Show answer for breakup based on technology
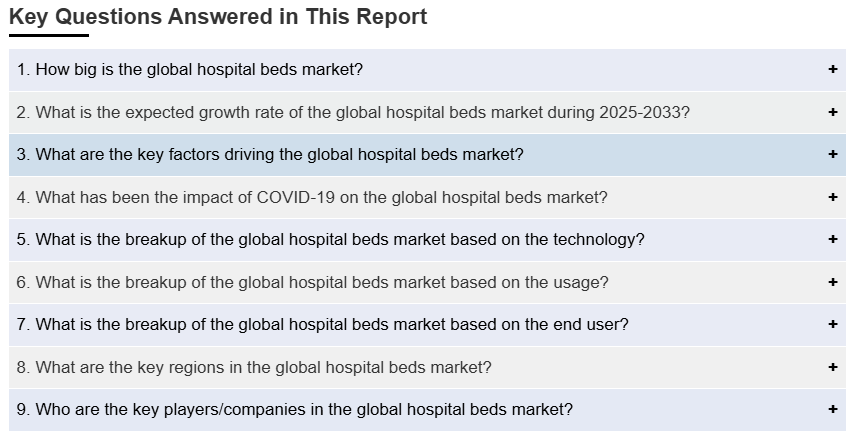 331,240
